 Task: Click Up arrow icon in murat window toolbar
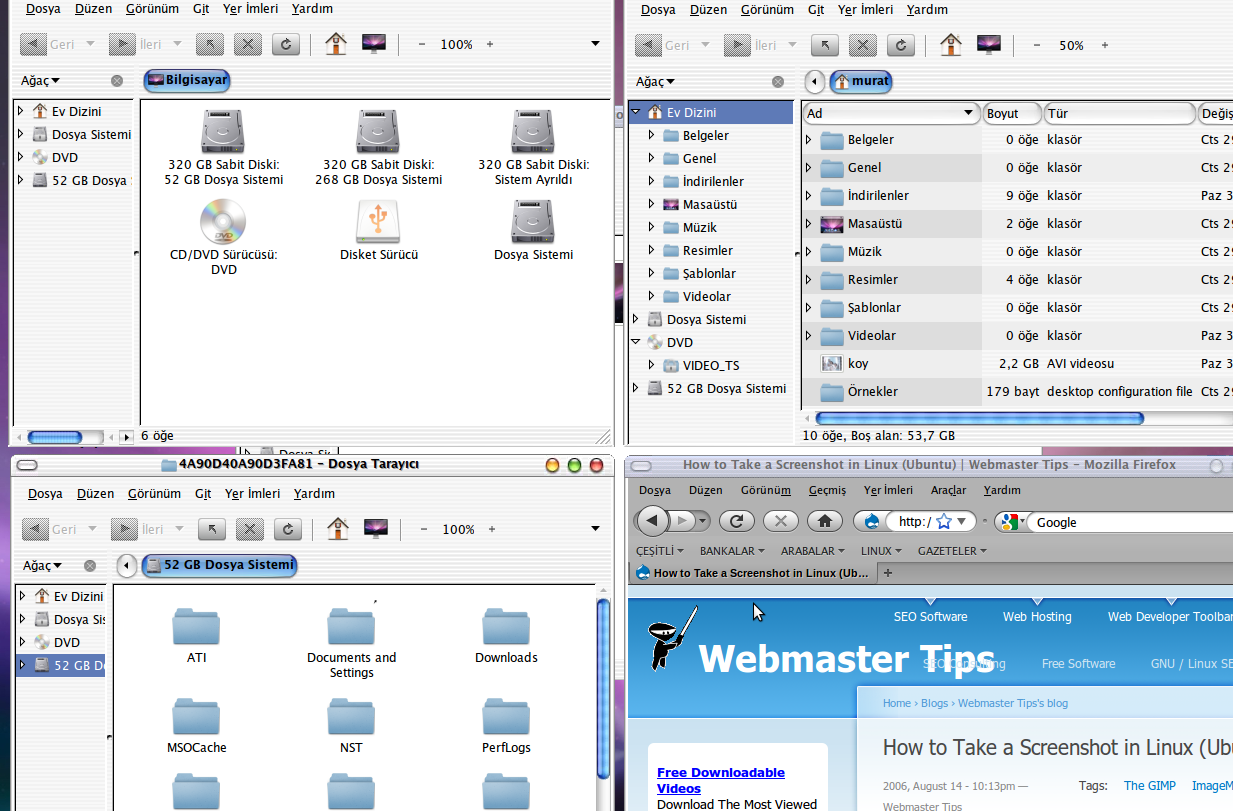click(x=824, y=45)
